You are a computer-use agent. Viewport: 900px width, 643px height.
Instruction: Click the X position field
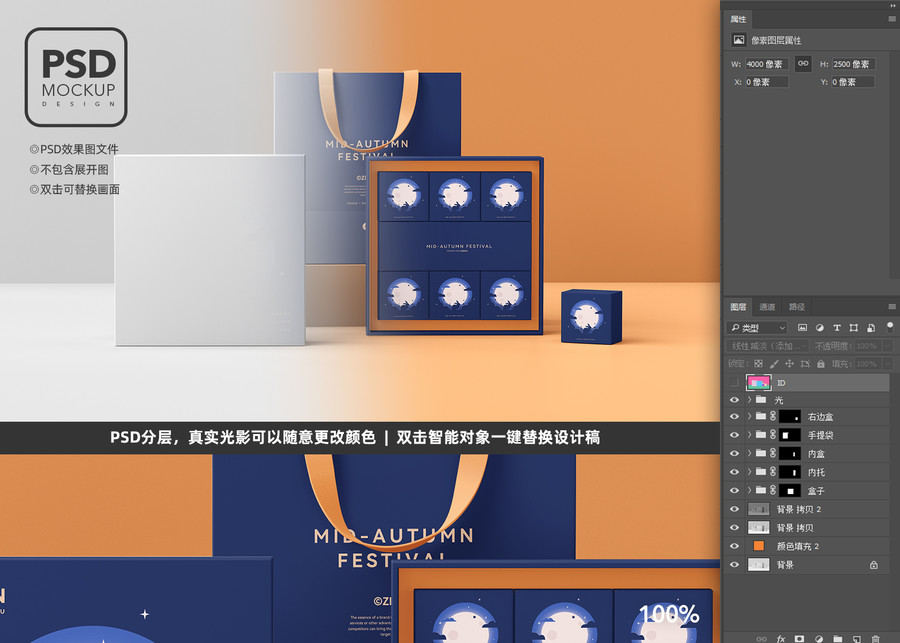tap(767, 82)
